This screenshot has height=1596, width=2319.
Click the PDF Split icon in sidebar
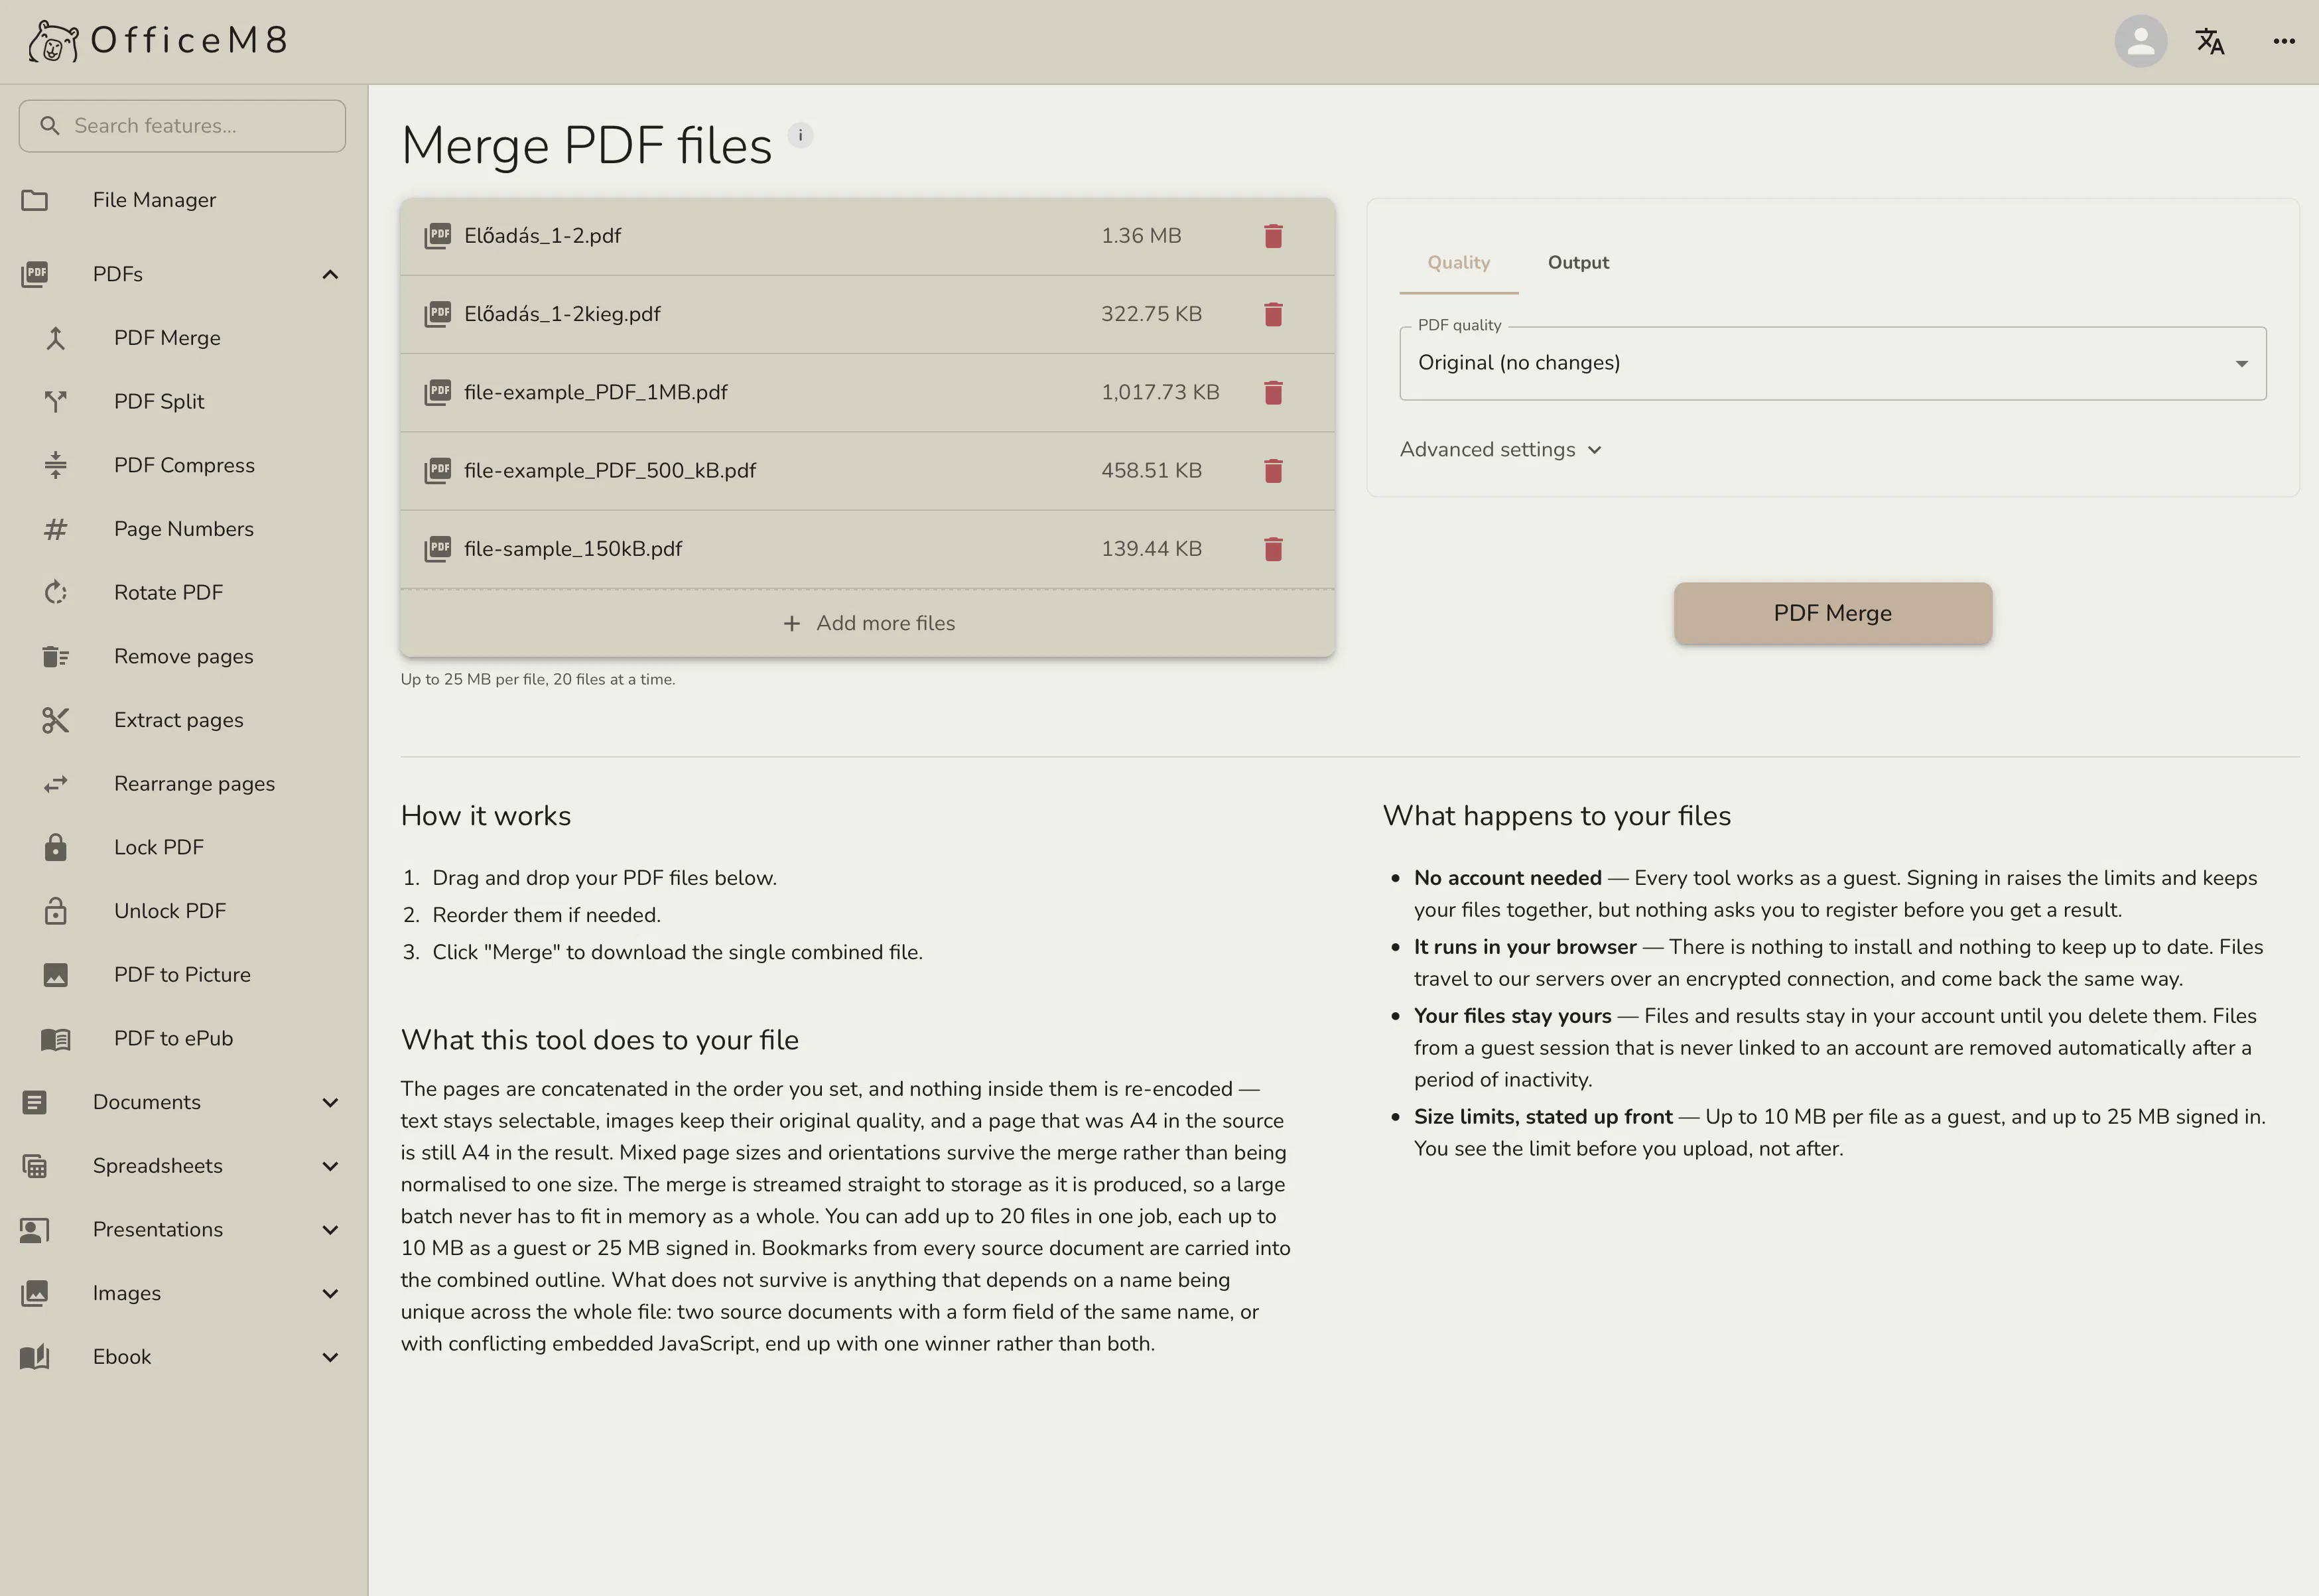pyautogui.click(x=56, y=401)
